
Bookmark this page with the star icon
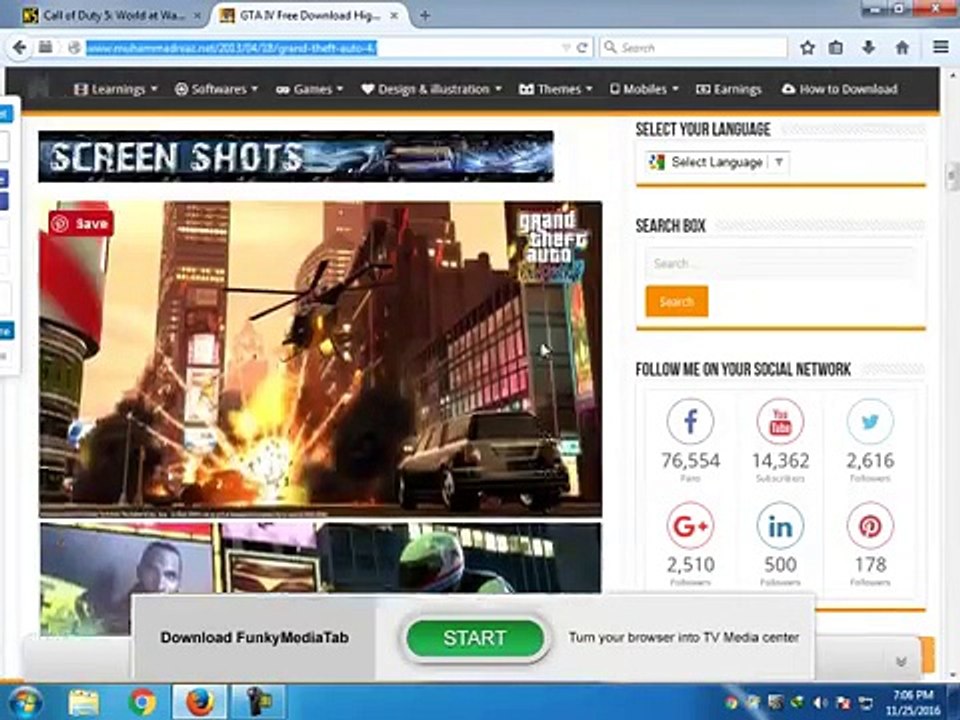[x=808, y=48]
